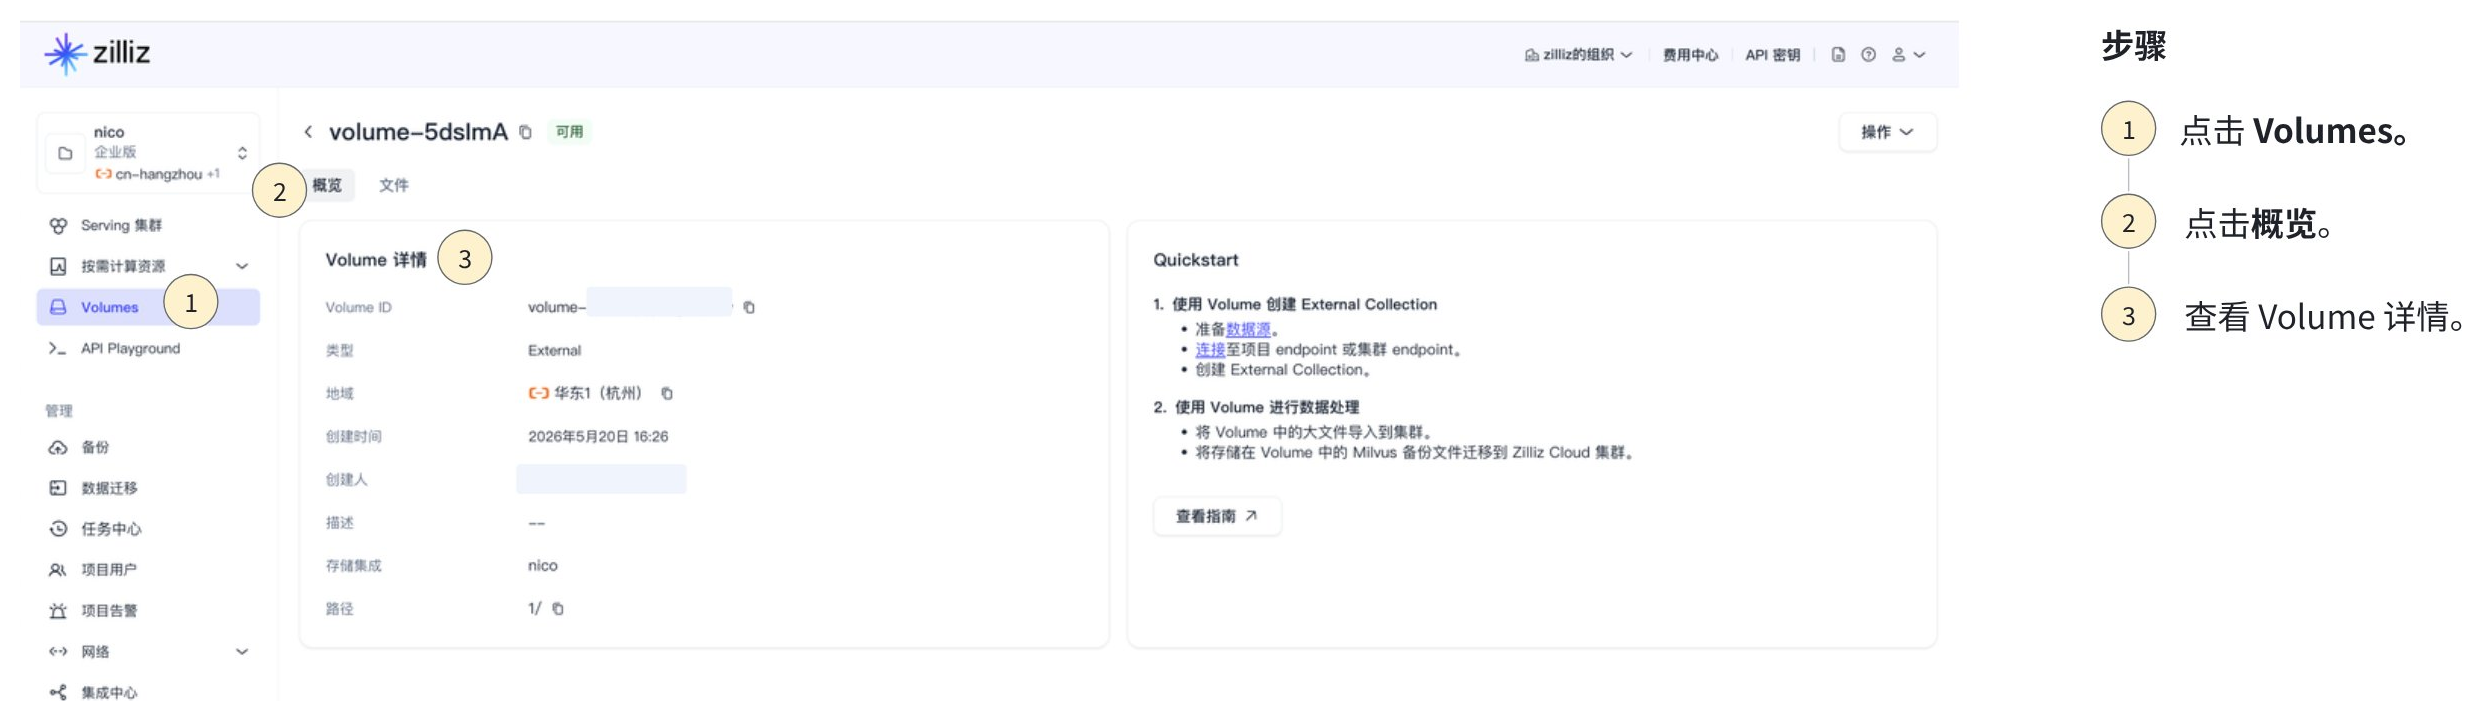2482x721 pixels.
Task: Click the help question-mark icon
Action: 1868,55
